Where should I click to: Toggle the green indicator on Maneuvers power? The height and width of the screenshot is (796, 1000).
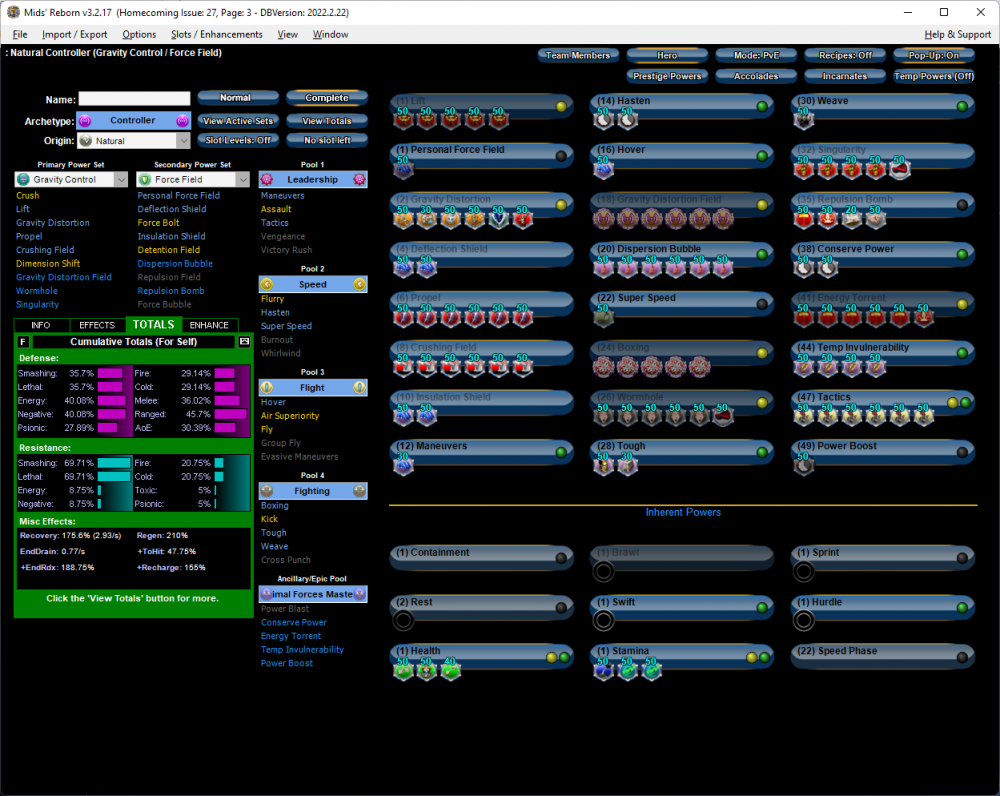click(x=562, y=452)
